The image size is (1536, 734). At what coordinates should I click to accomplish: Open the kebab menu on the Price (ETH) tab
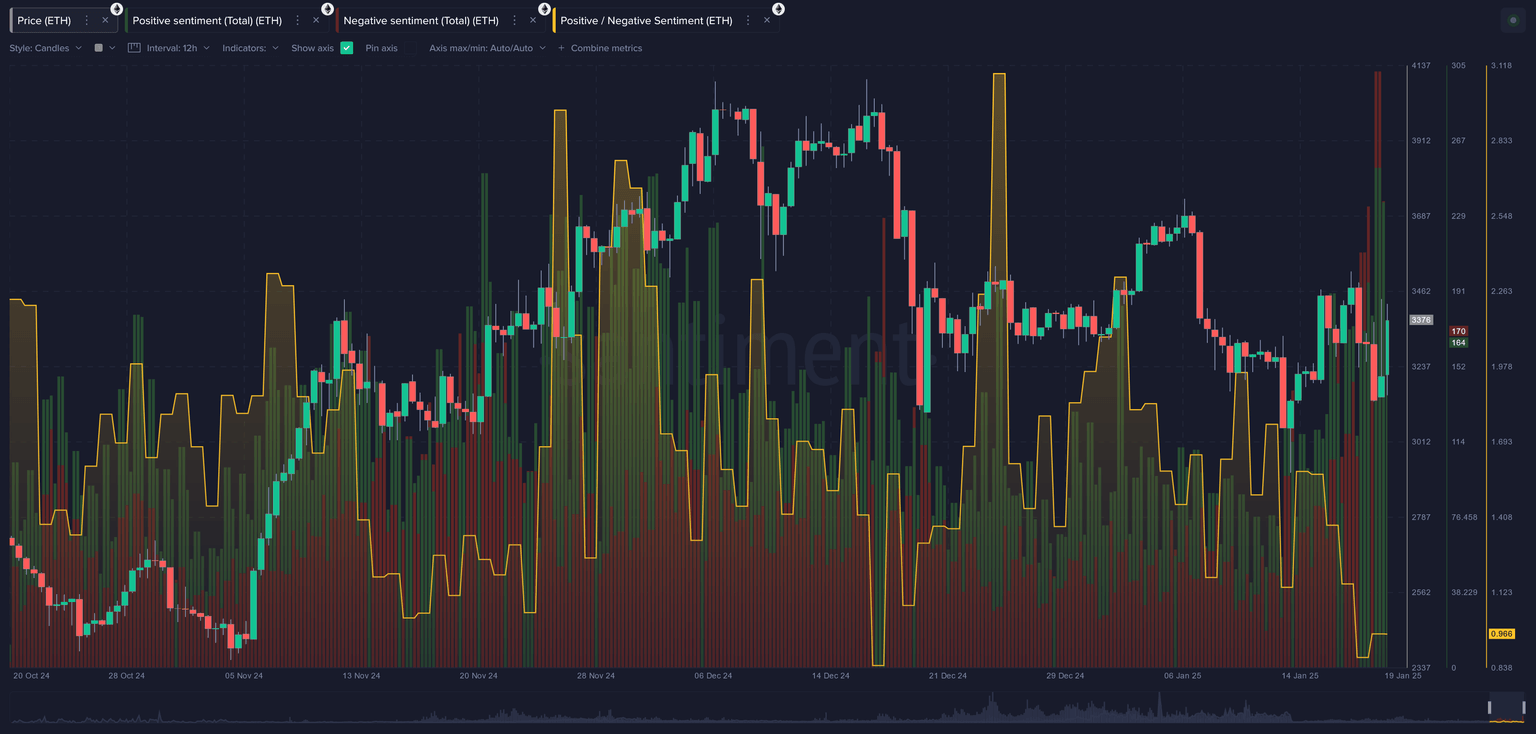pyautogui.click(x=89, y=20)
